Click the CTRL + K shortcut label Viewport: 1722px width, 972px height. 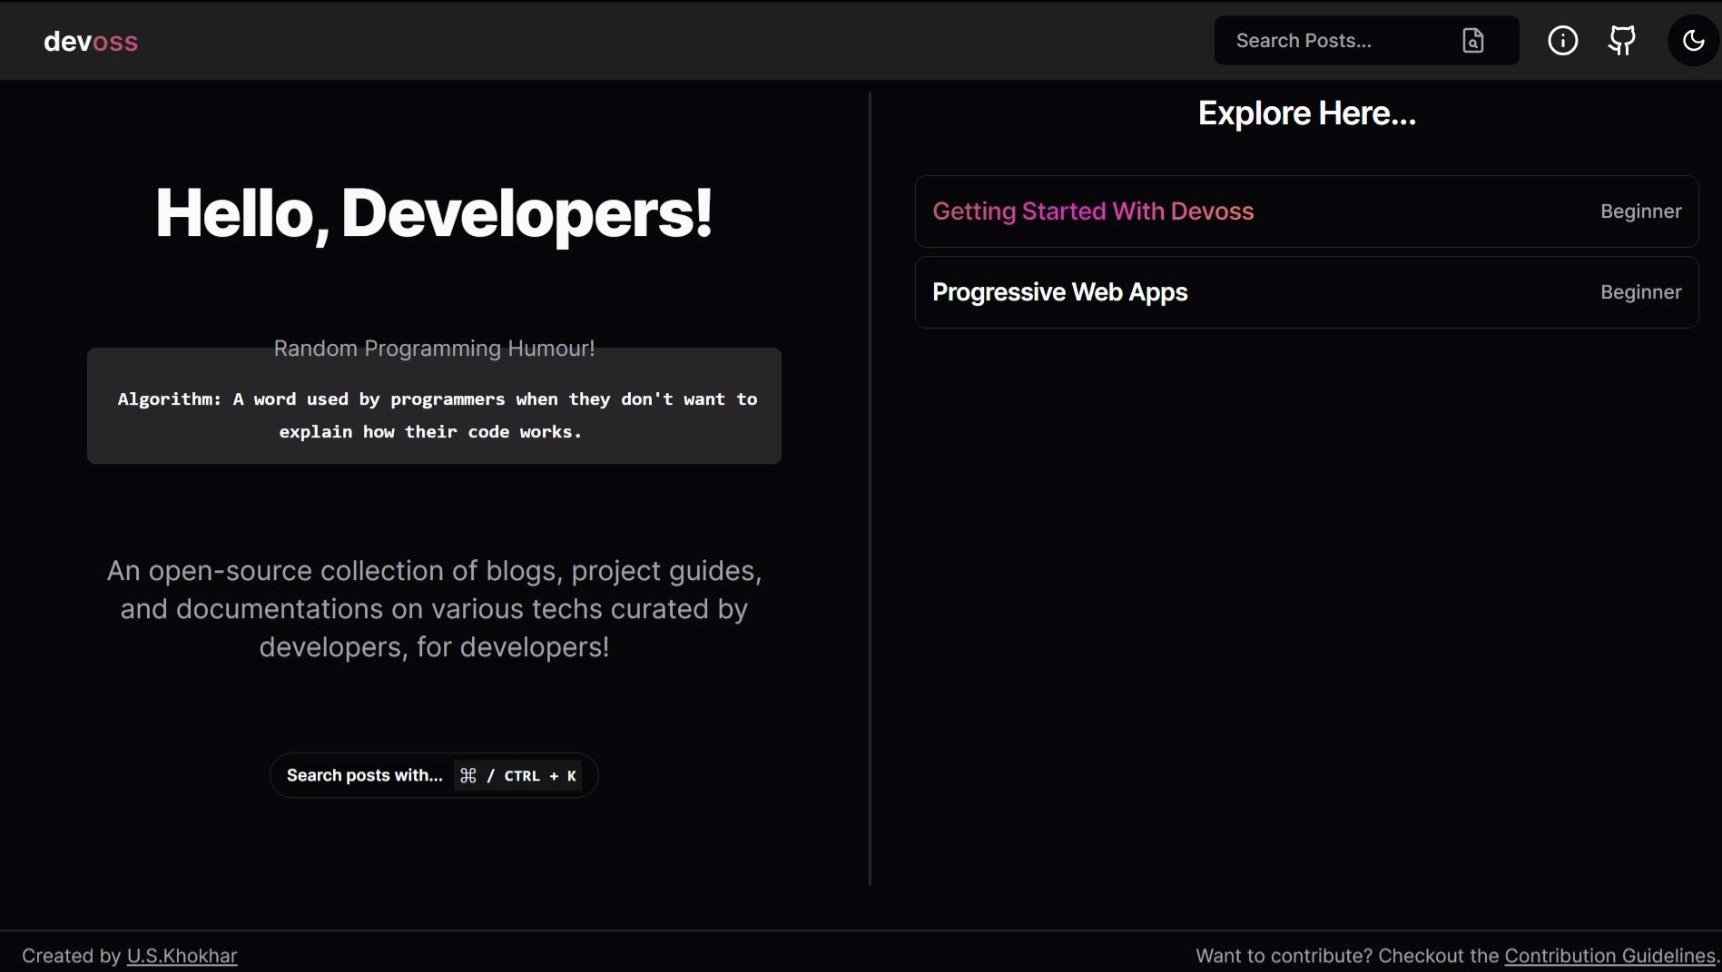(540, 776)
